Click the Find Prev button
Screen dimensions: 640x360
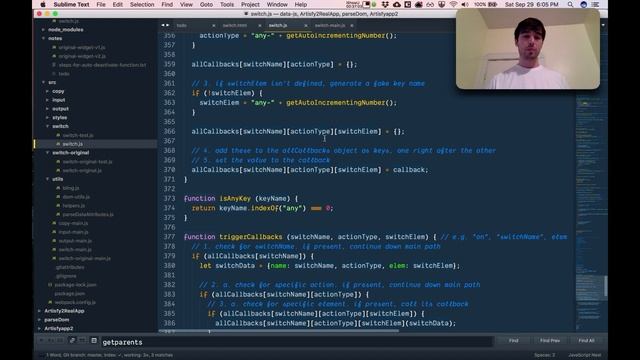[x=550, y=340]
